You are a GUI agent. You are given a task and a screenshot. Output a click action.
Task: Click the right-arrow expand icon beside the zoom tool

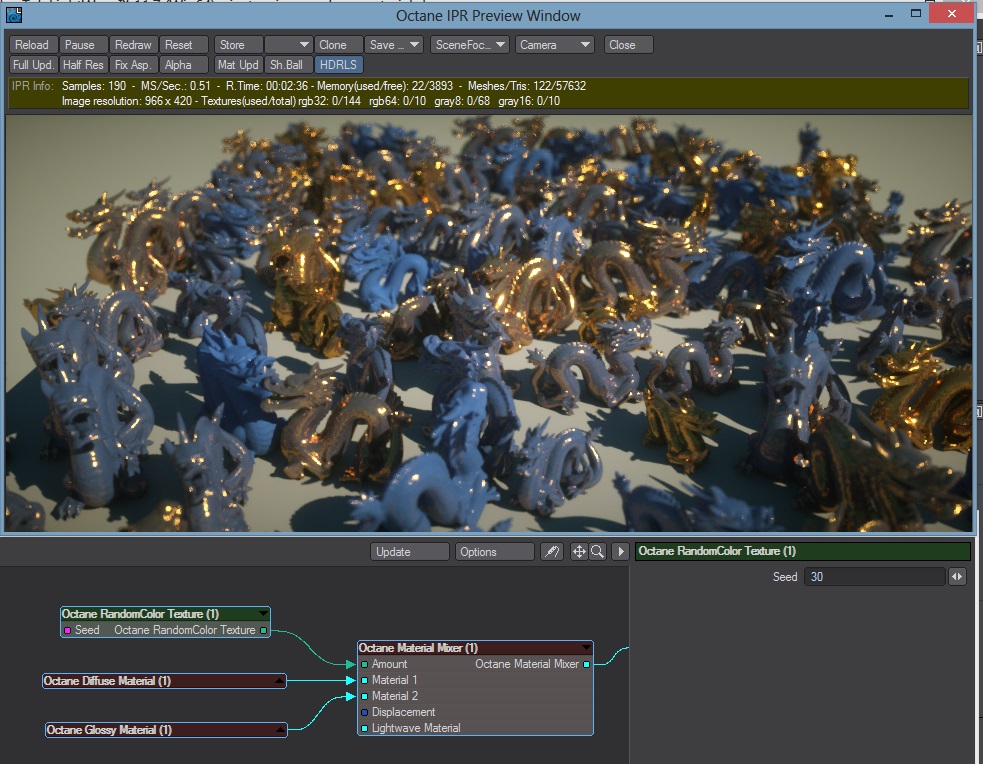click(620, 552)
